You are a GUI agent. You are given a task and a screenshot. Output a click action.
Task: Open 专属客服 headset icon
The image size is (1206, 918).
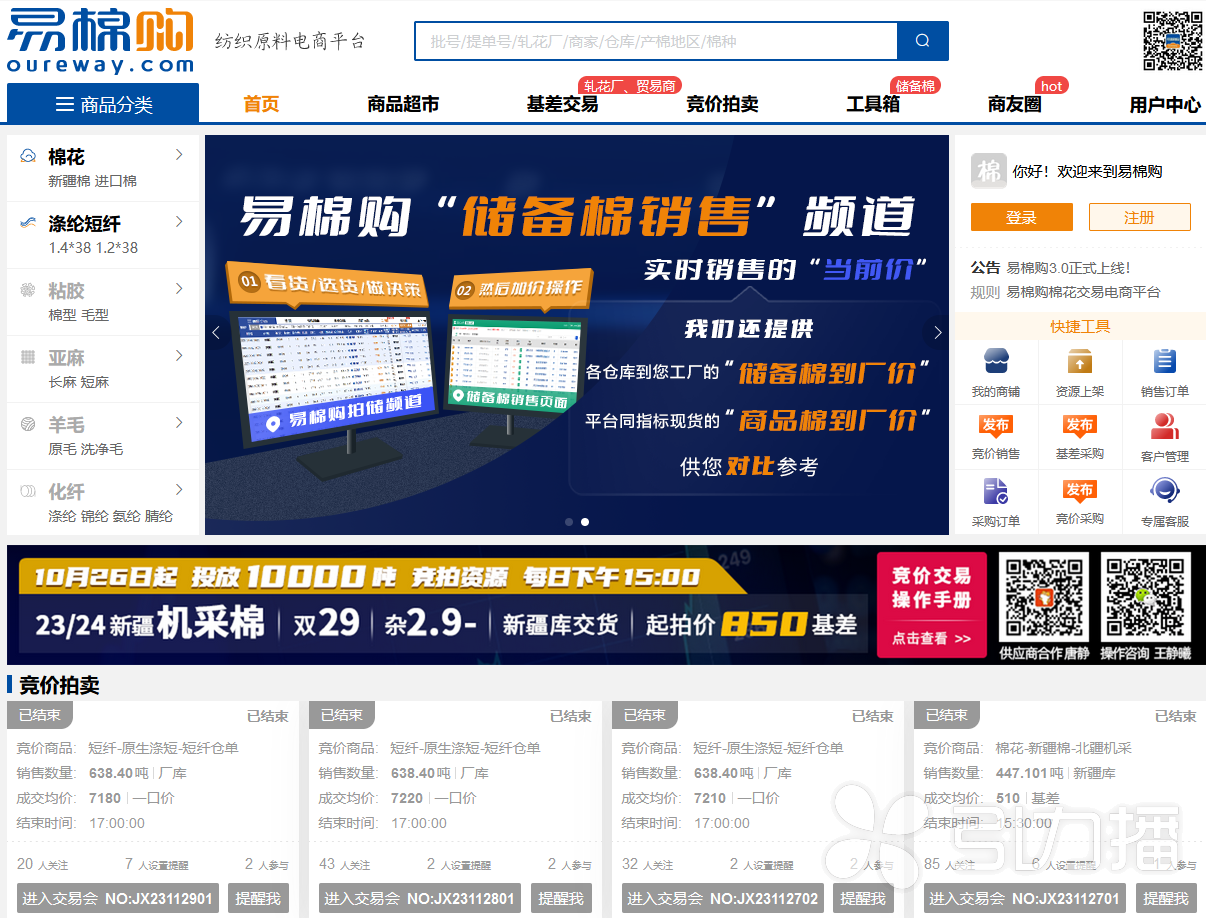point(1164,491)
